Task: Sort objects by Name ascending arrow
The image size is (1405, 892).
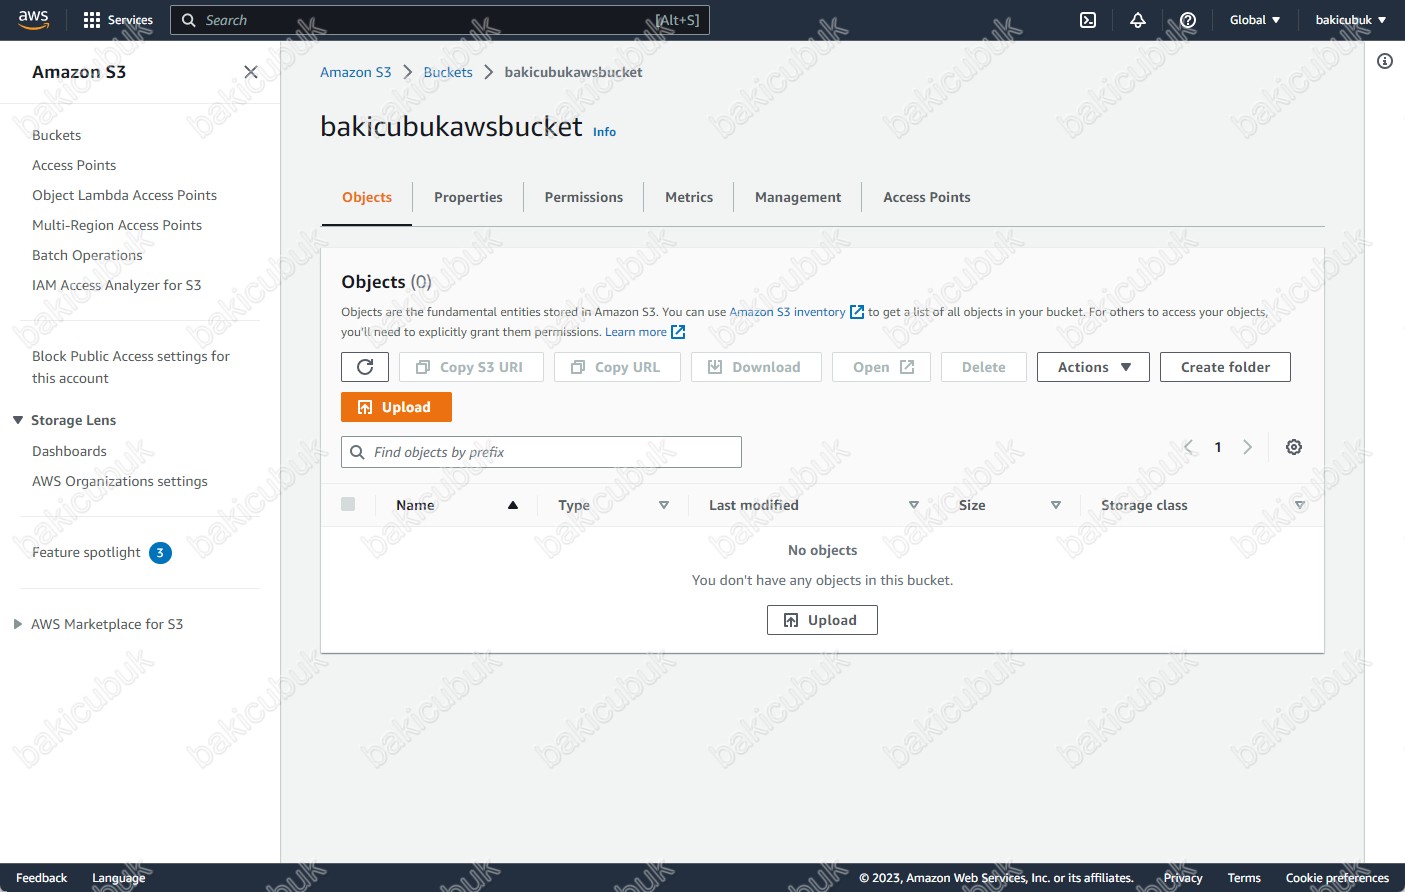Action: (513, 505)
